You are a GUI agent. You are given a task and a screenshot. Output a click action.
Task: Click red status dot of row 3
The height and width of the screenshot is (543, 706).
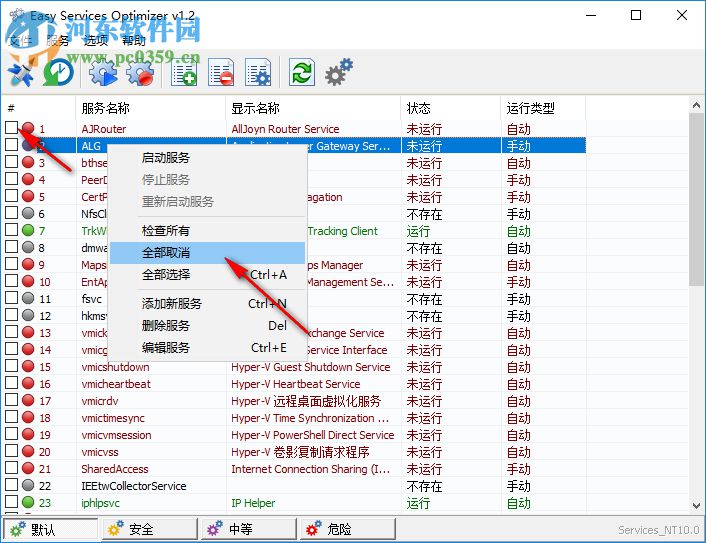tap(28, 162)
